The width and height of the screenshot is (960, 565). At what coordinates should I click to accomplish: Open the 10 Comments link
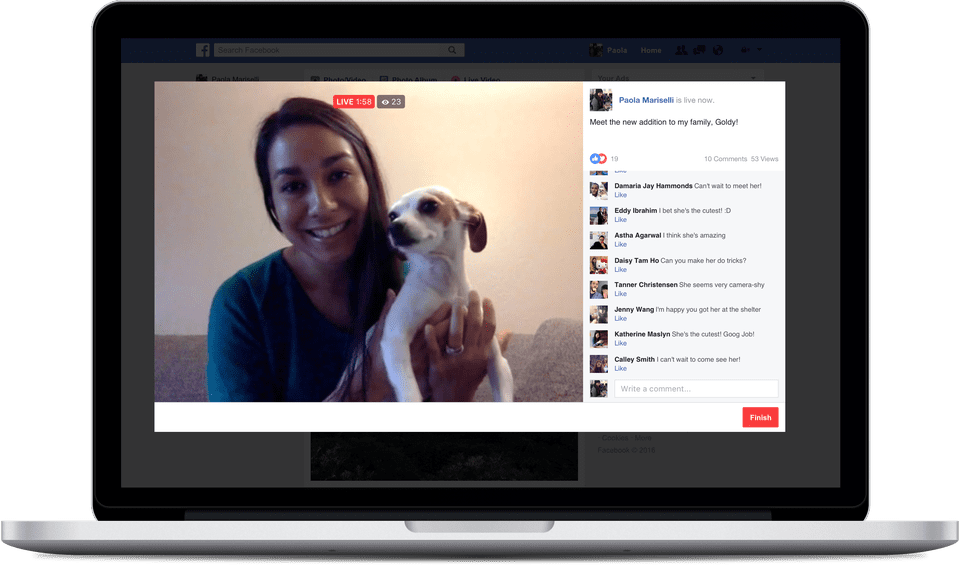click(726, 159)
